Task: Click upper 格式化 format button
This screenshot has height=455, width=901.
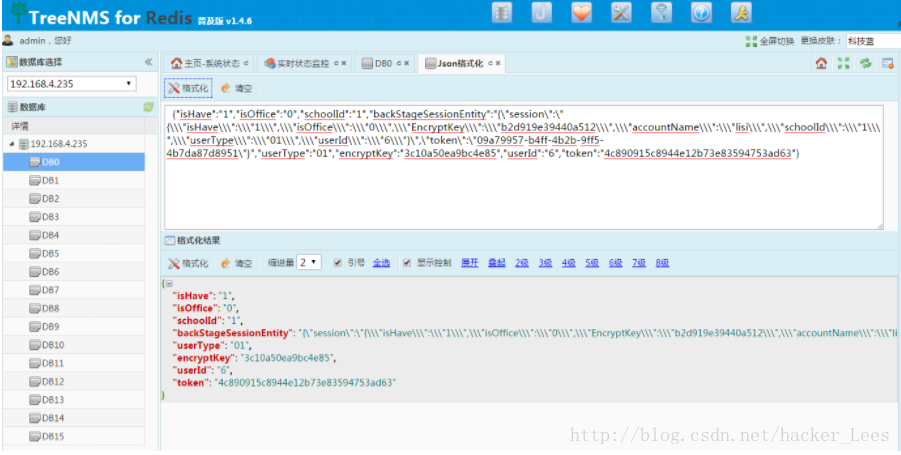Action: tap(188, 88)
